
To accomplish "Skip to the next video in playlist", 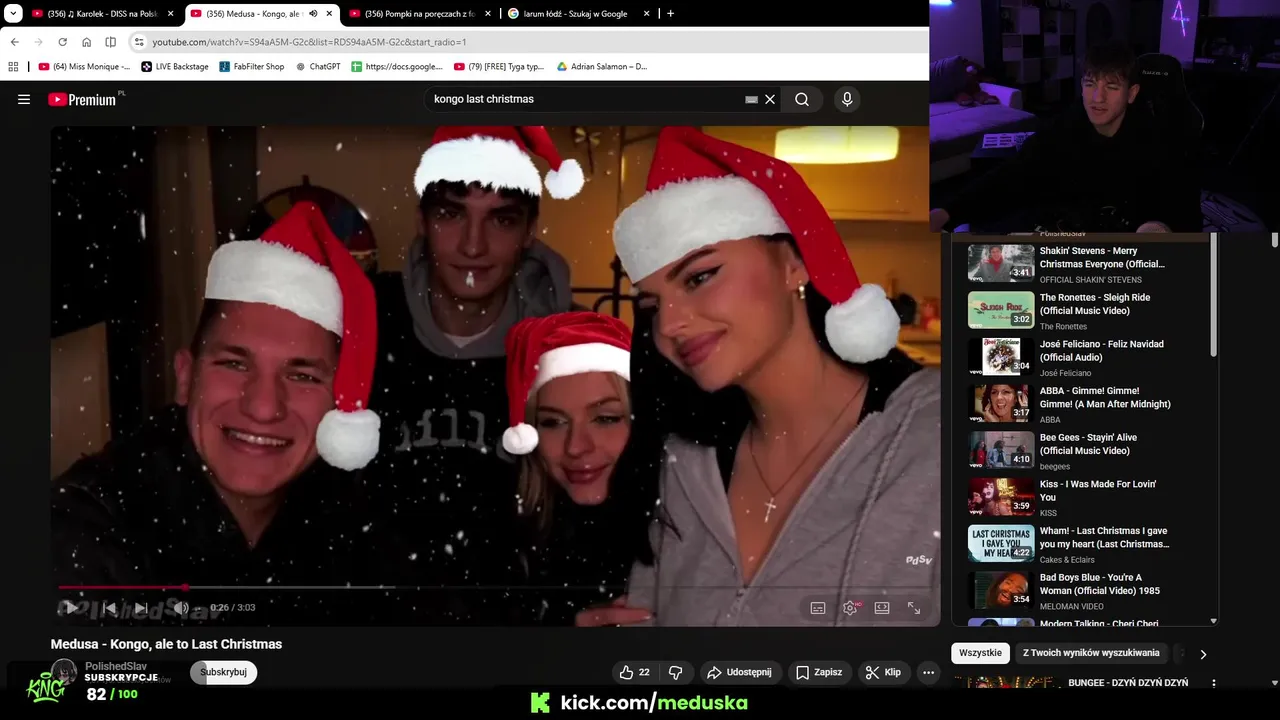I will (141, 607).
